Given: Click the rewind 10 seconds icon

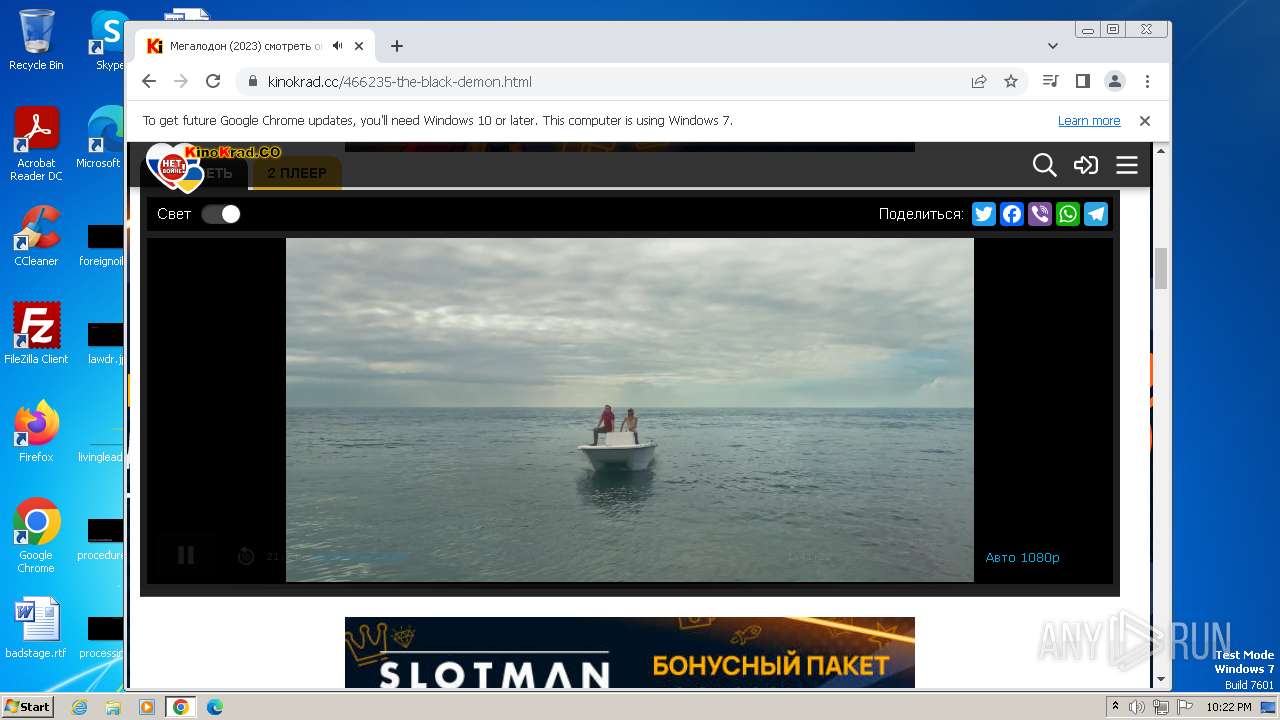Looking at the screenshot, I should [x=246, y=557].
